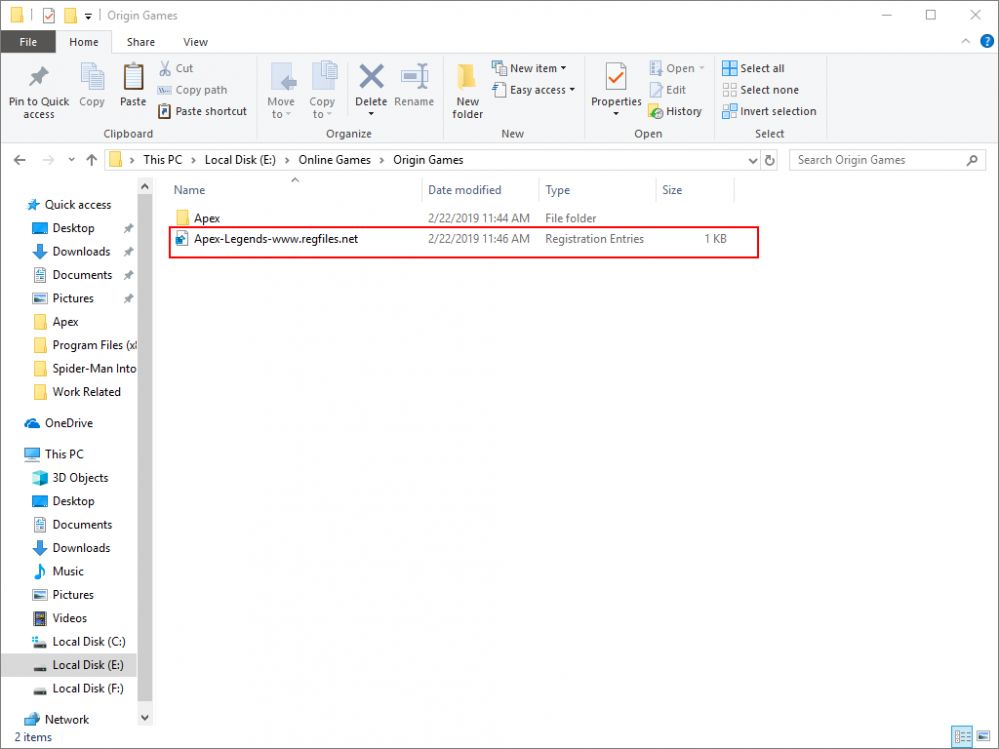
Task: Open the Copy to menu
Action: click(x=322, y=90)
